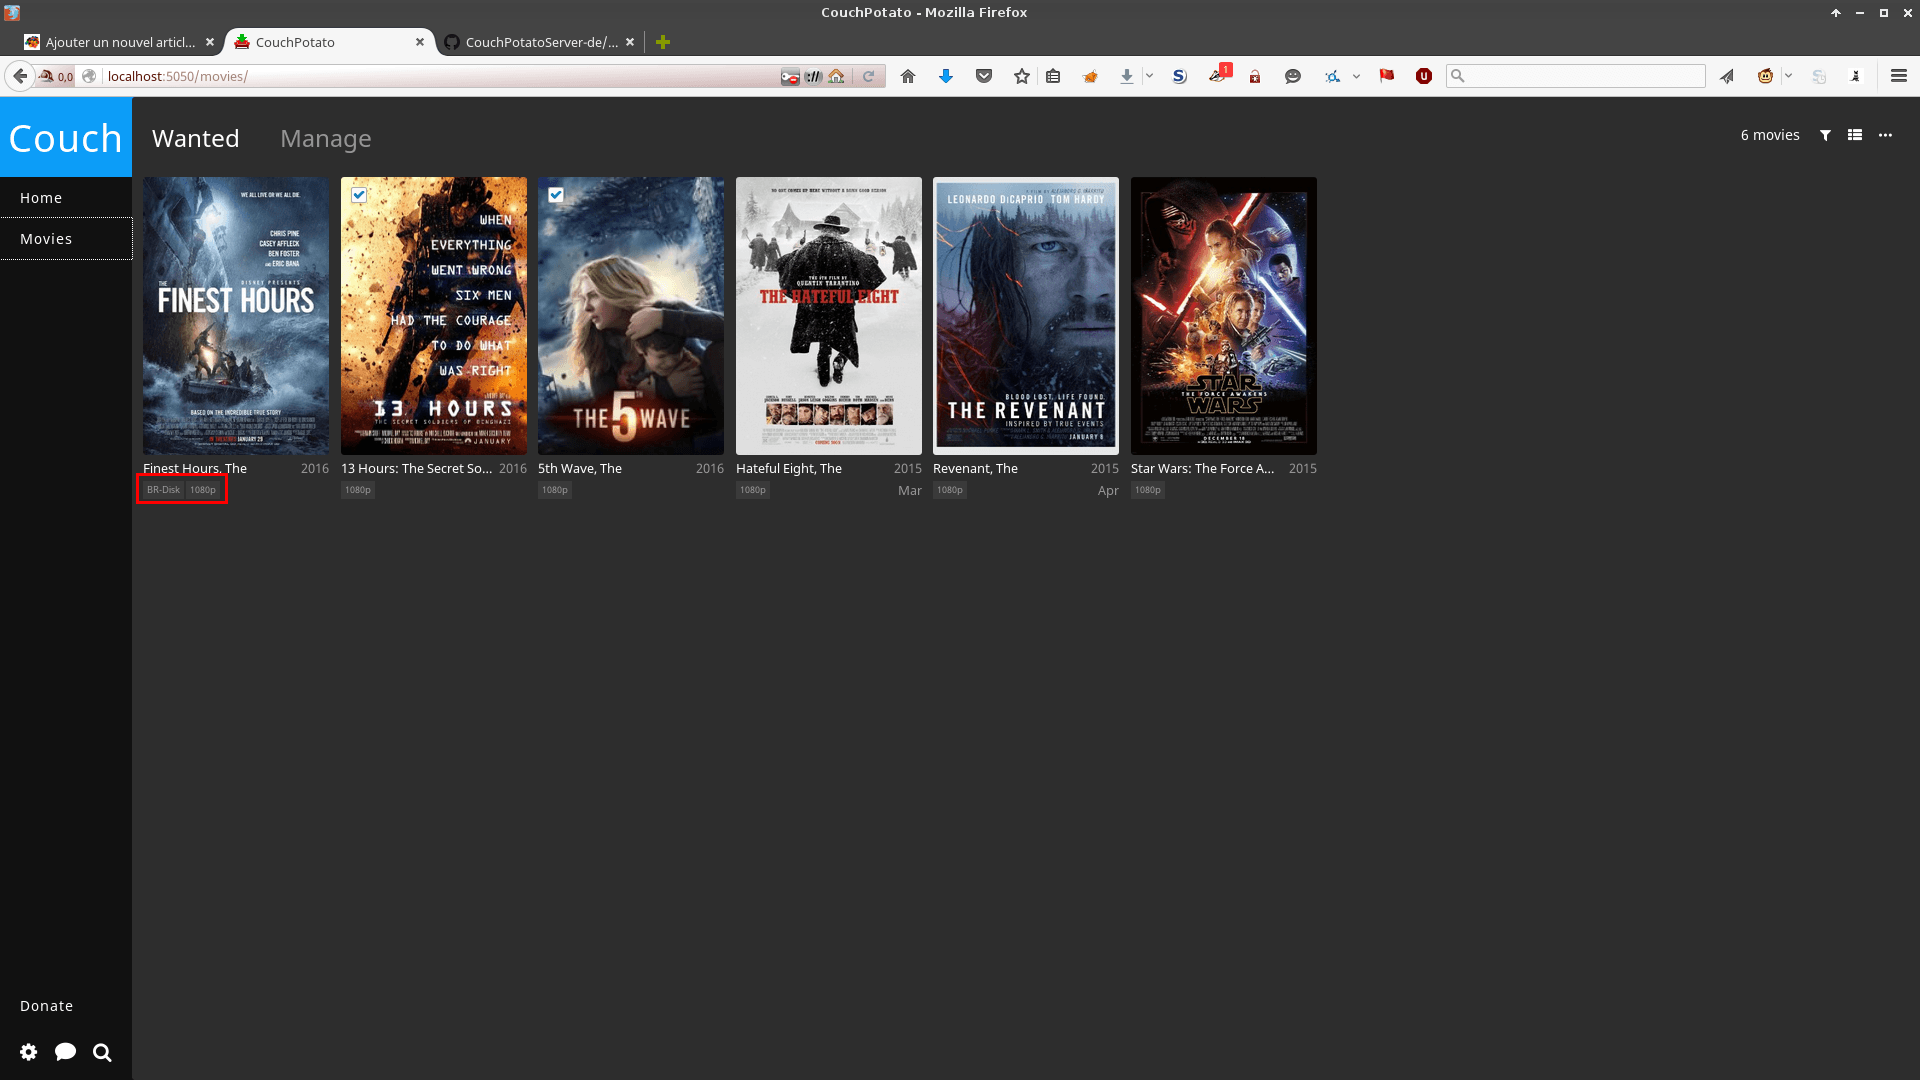
Task: Open the Firefox hamburger menu
Action: pyautogui.click(x=1899, y=76)
